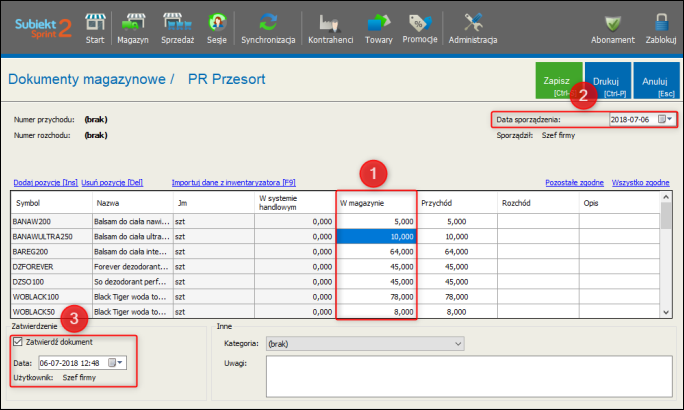The height and width of the screenshot is (410, 684).
Task: Toggle the Zatwierdź dokument checkbox
Action: [19, 342]
